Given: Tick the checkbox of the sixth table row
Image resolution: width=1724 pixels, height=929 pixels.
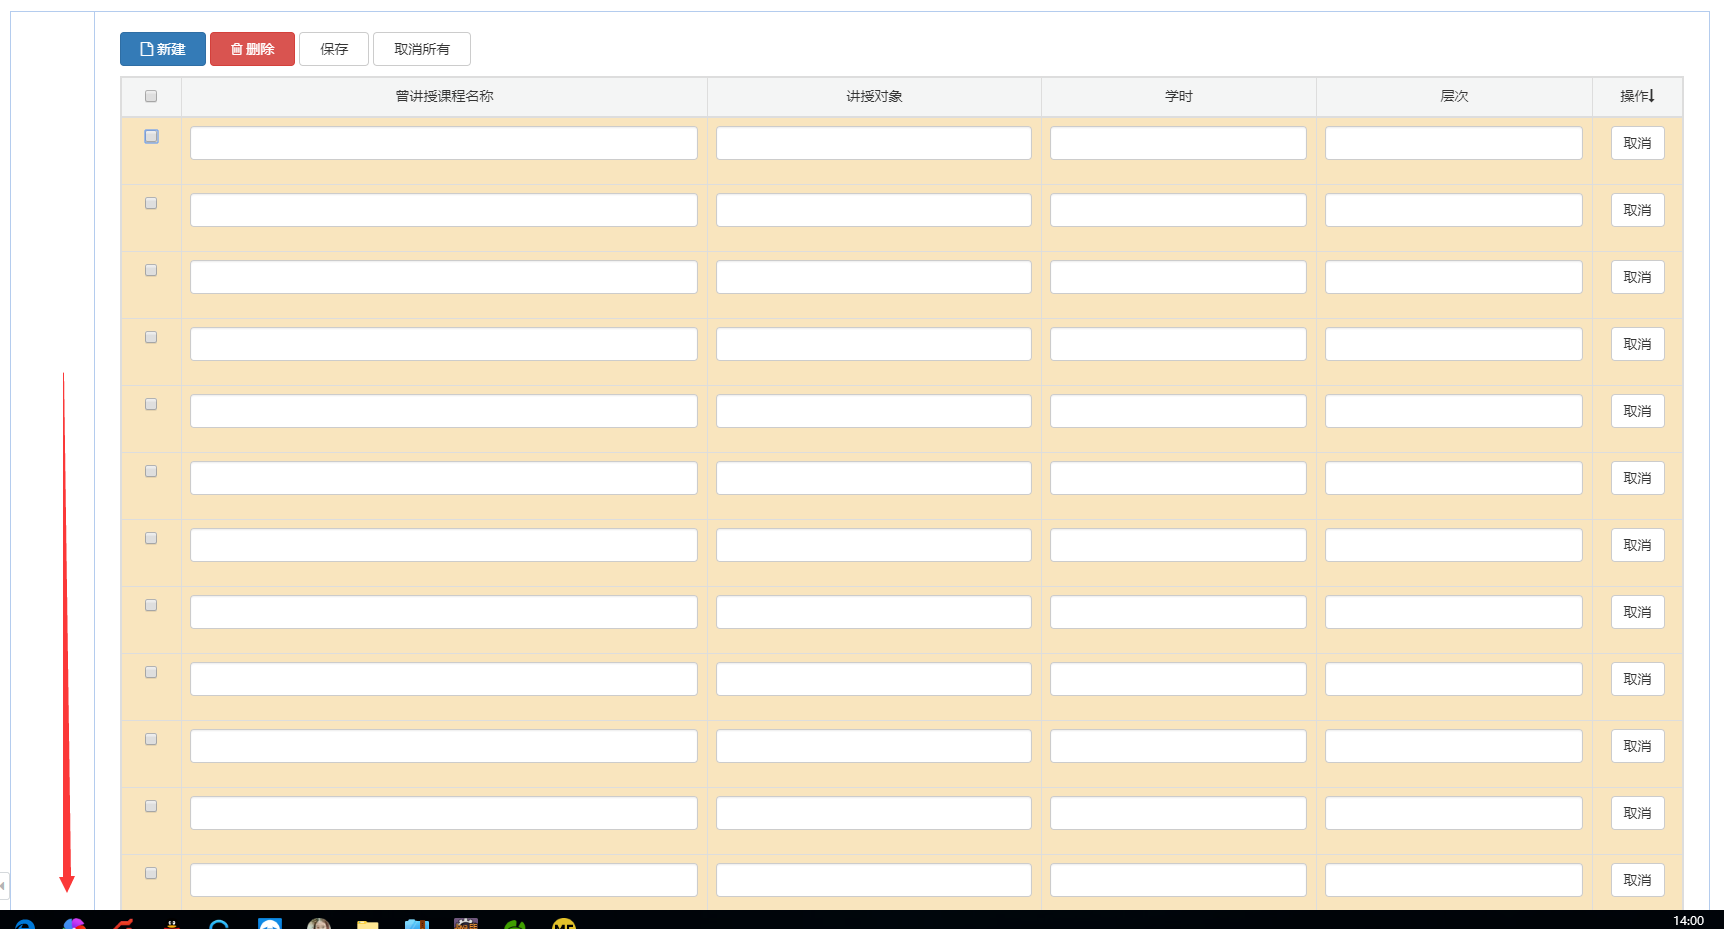Looking at the screenshot, I should [x=151, y=471].
